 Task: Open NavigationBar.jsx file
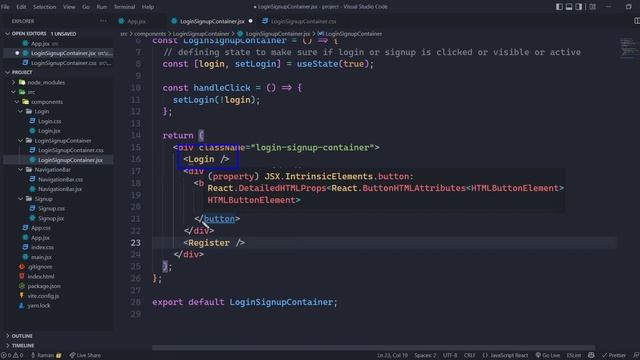point(60,189)
